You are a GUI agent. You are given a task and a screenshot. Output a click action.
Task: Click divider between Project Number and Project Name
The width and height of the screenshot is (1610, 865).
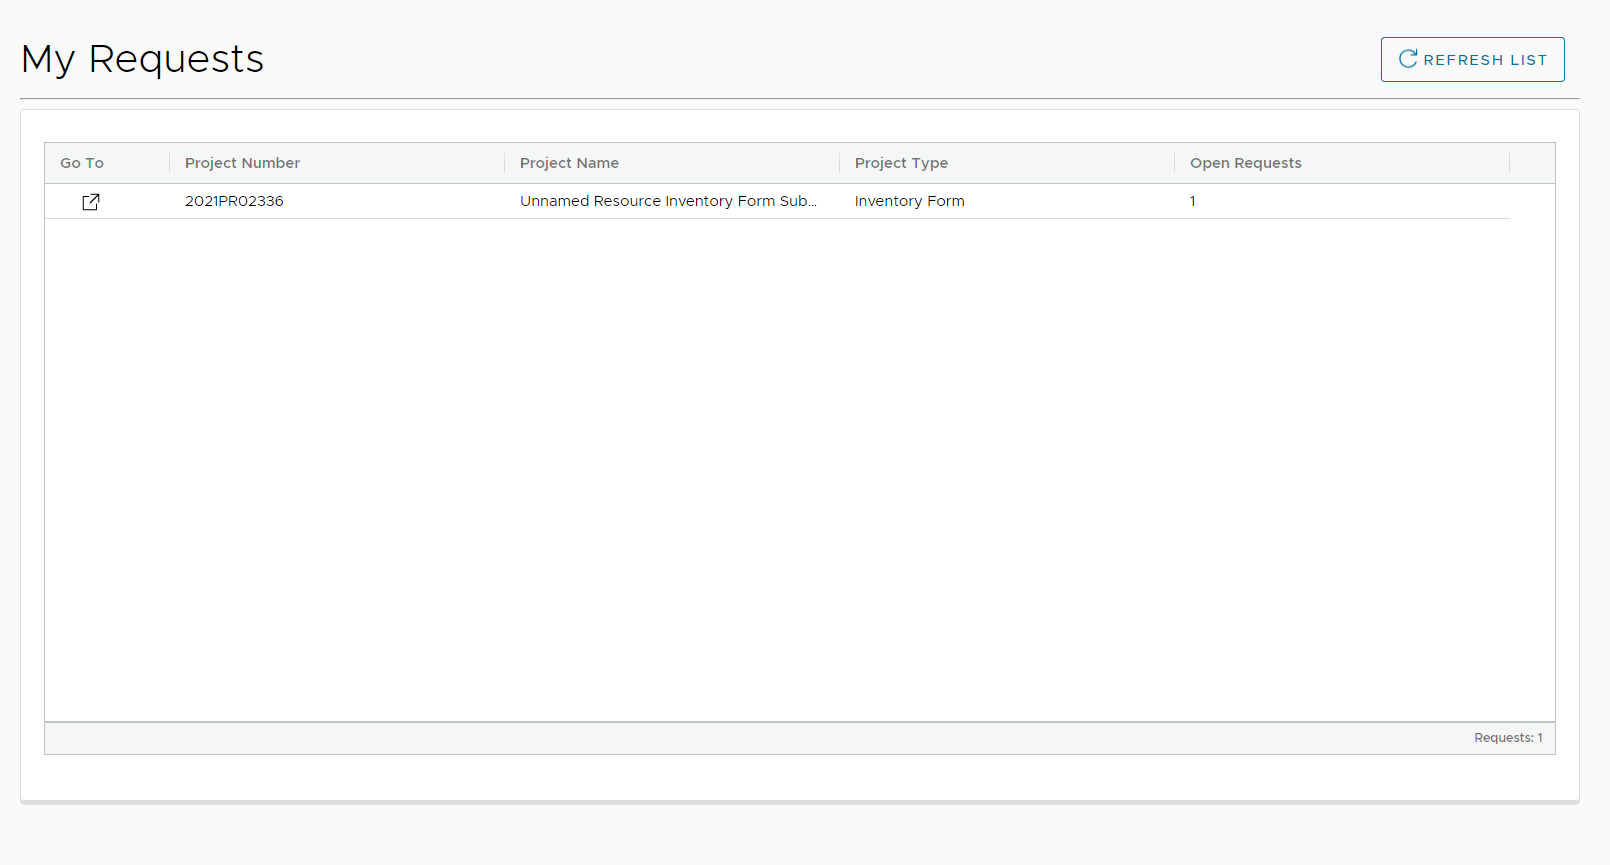tap(505, 163)
